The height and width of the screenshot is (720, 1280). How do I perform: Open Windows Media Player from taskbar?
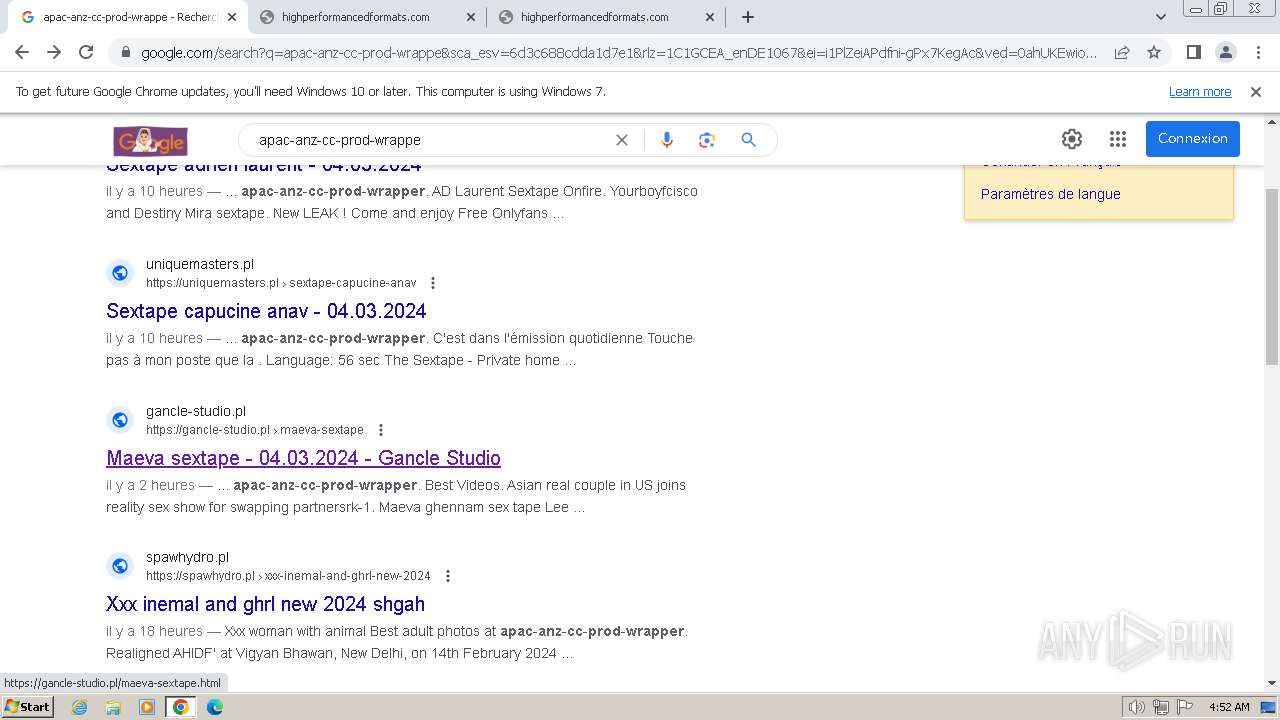(147, 707)
